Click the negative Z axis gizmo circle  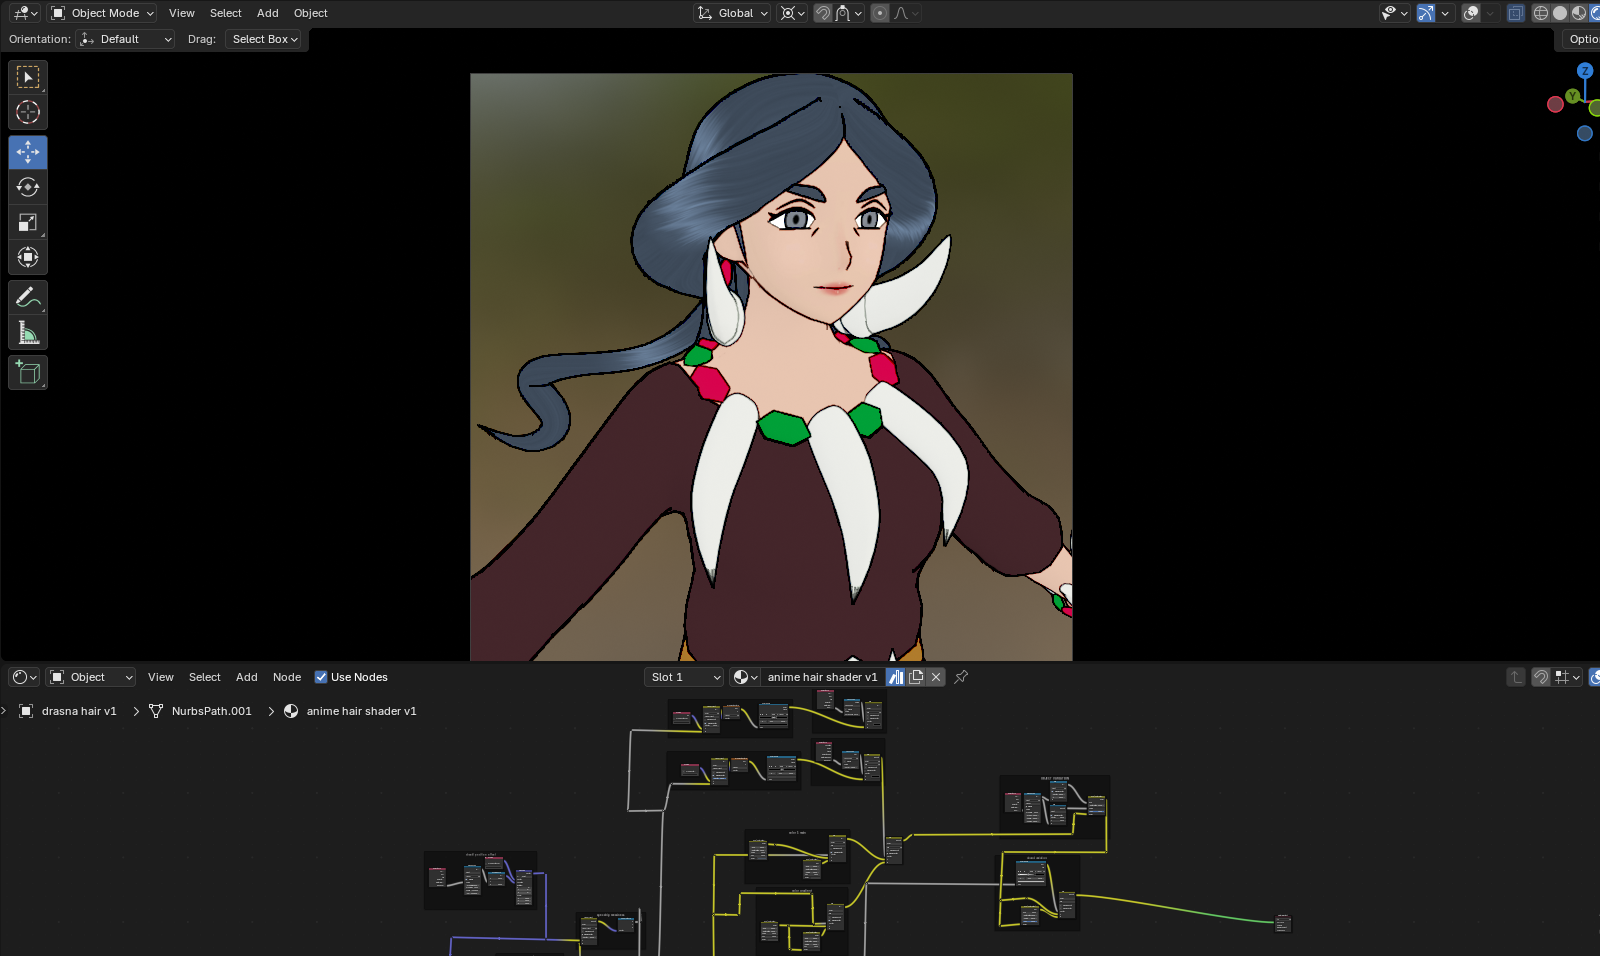point(1585,133)
